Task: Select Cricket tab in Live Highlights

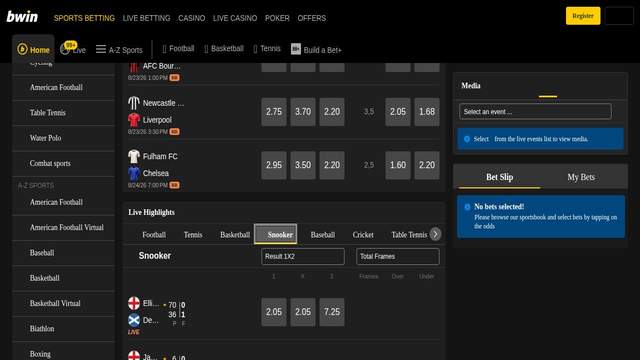Action: coord(363,235)
